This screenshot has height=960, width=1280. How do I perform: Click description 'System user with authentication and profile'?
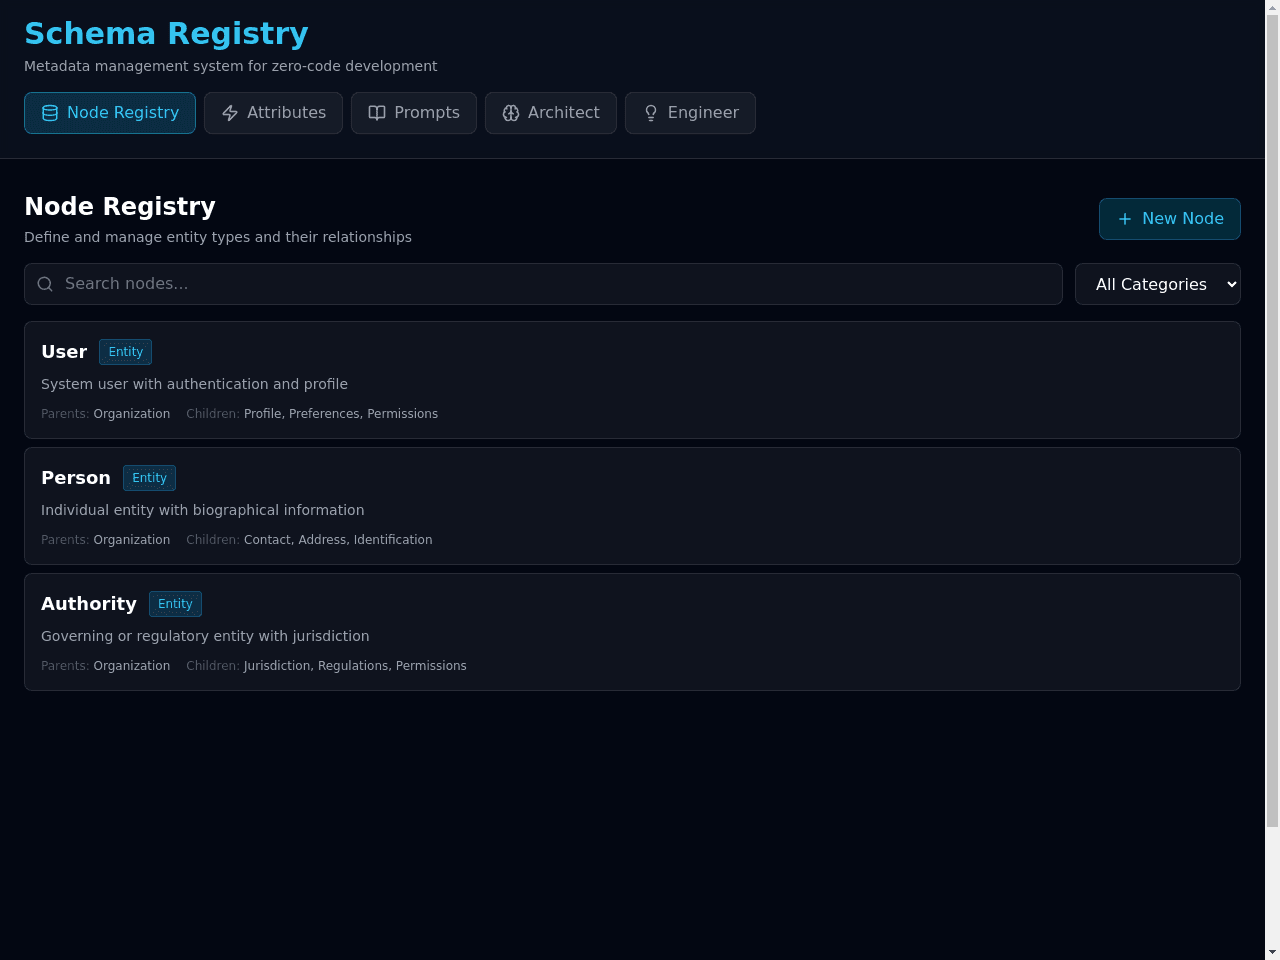click(x=194, y=384)
